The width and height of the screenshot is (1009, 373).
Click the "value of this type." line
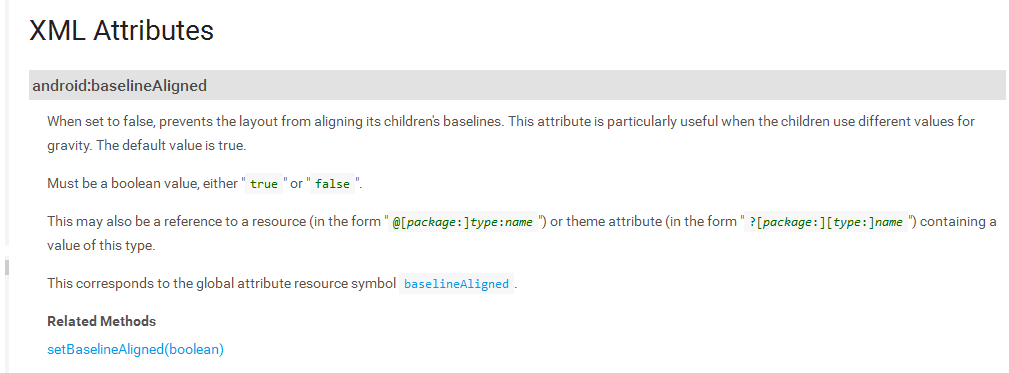click(101, 246)
